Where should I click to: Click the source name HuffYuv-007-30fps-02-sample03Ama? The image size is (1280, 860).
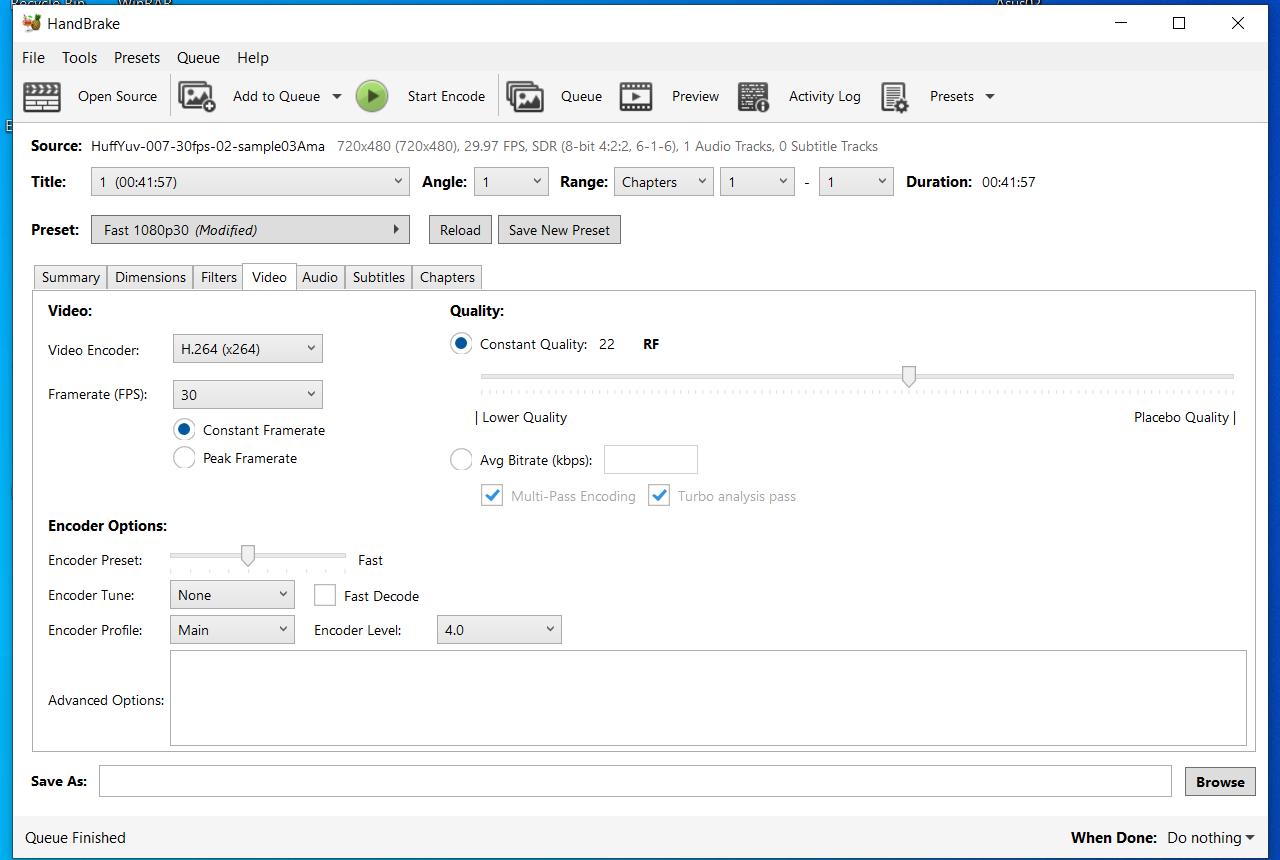208,146
